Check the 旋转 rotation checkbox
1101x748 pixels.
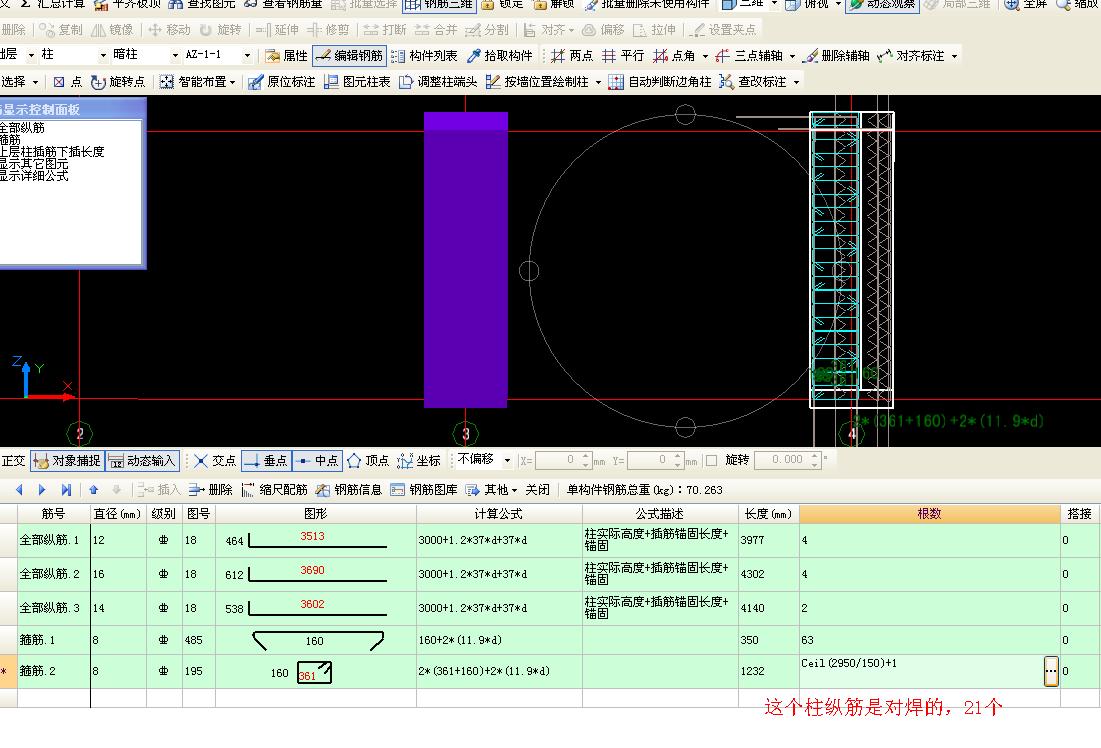tap(711, 461)
